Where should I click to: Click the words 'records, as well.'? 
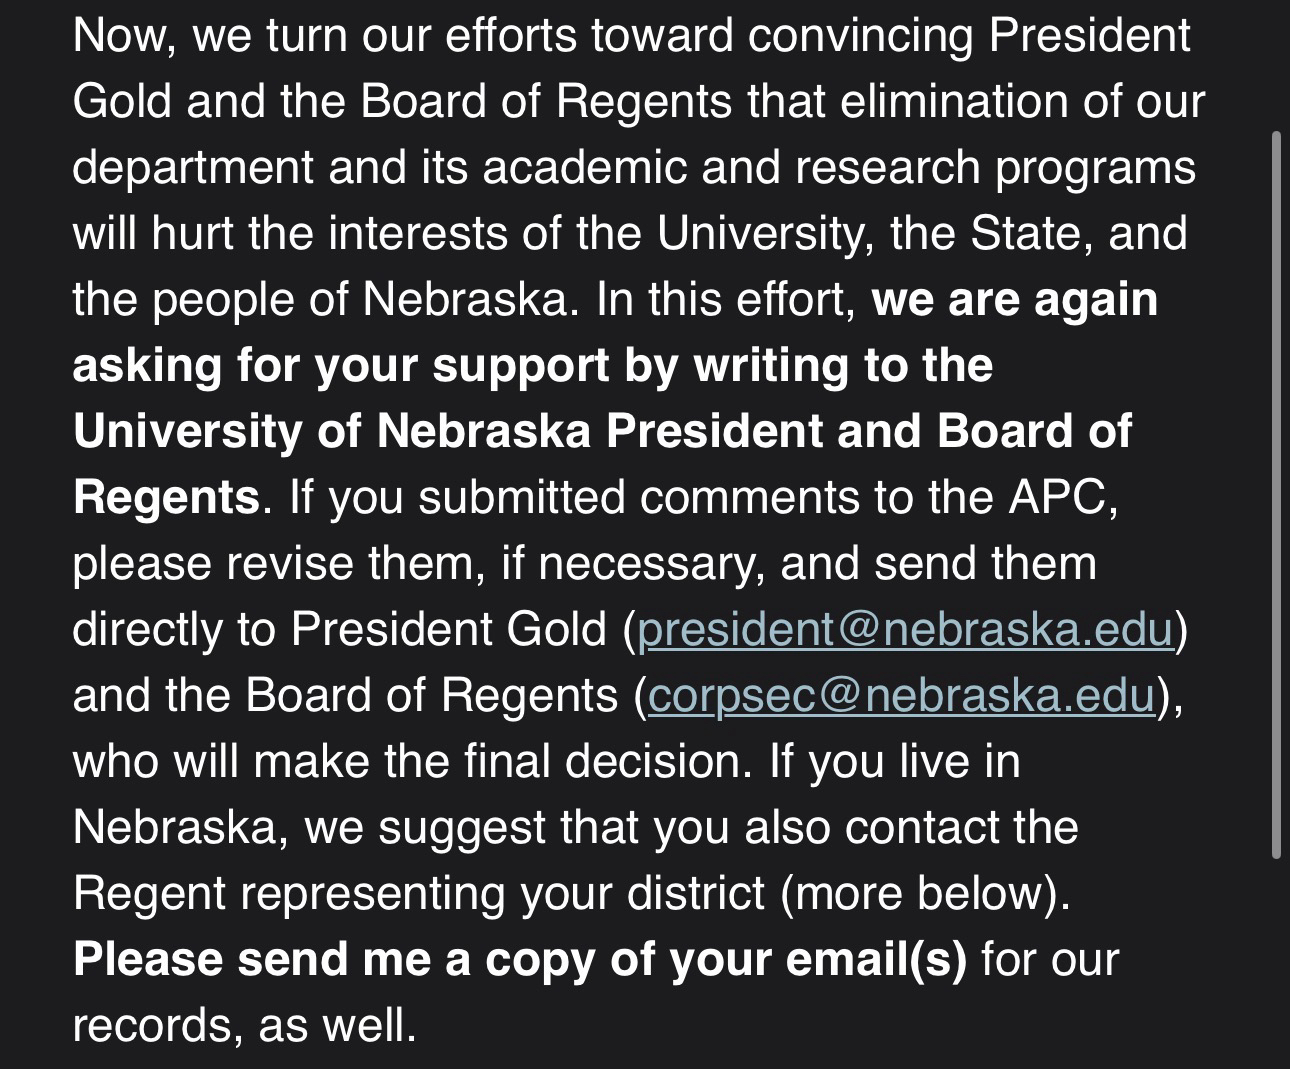click(244, 1026)
